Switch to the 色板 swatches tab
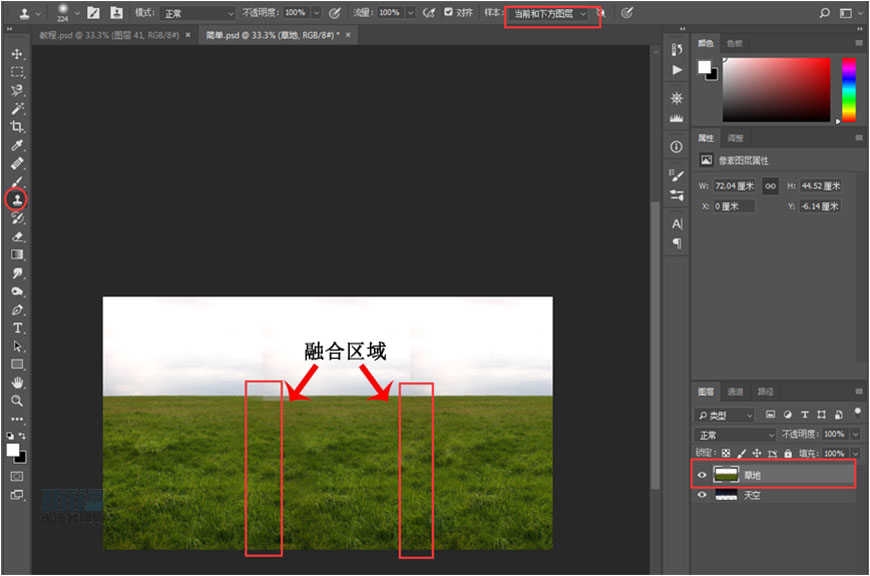 coord(735,43)
